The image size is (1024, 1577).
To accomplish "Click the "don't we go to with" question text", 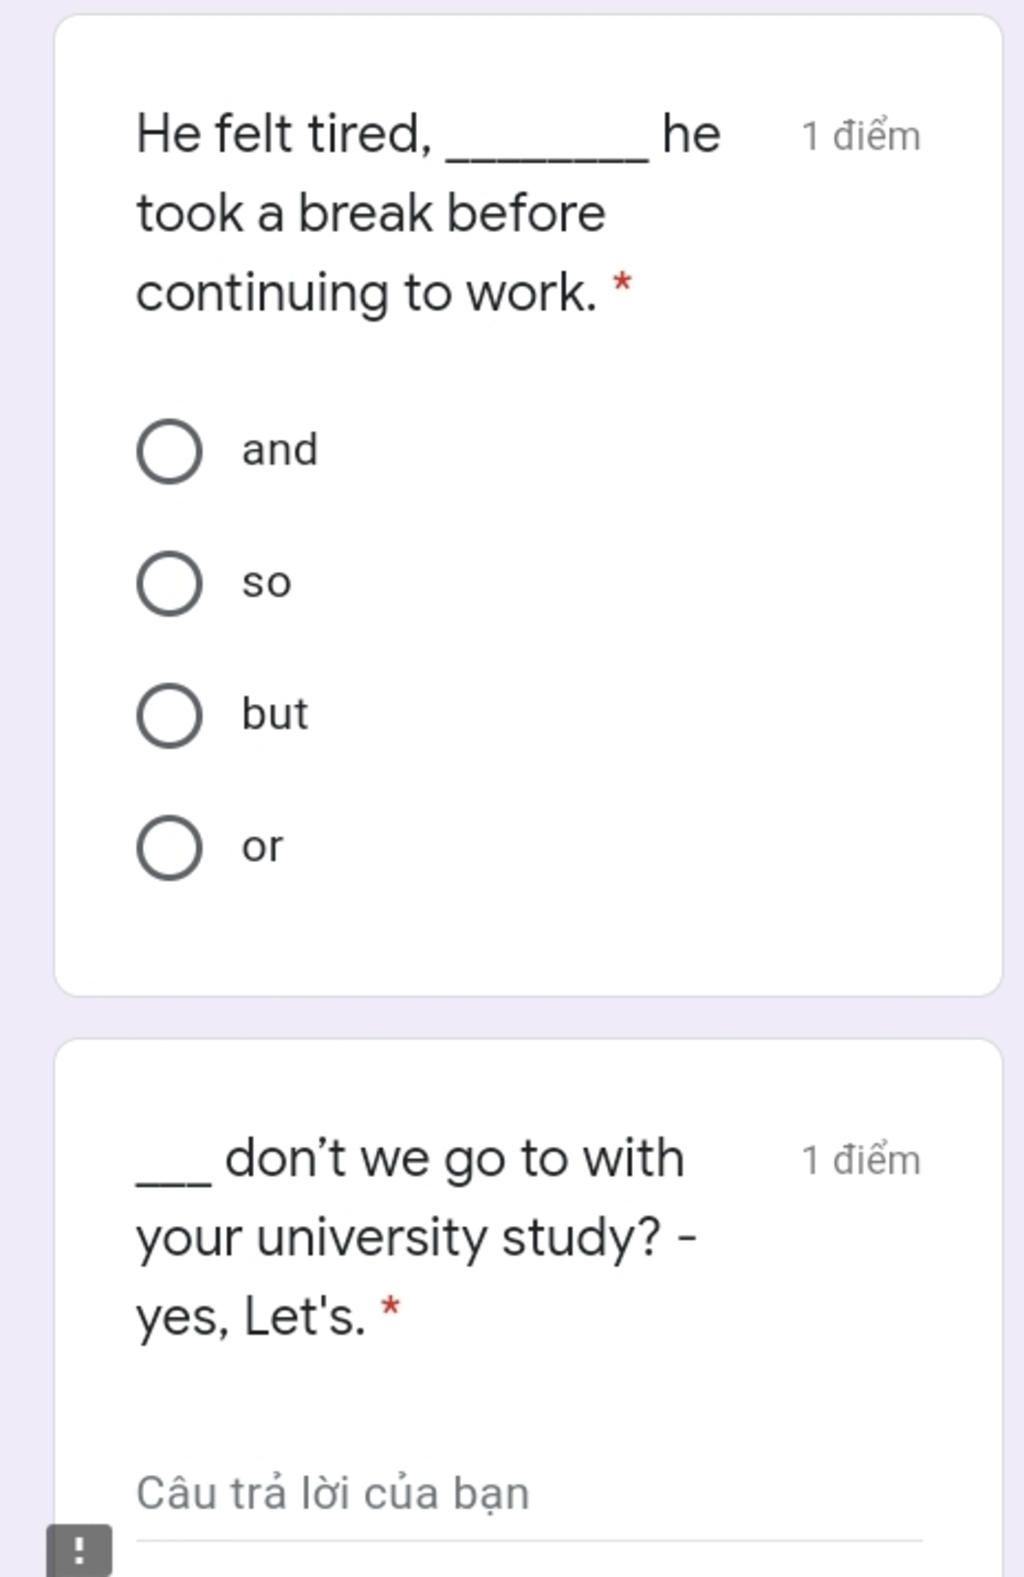I will [454, 1159].
